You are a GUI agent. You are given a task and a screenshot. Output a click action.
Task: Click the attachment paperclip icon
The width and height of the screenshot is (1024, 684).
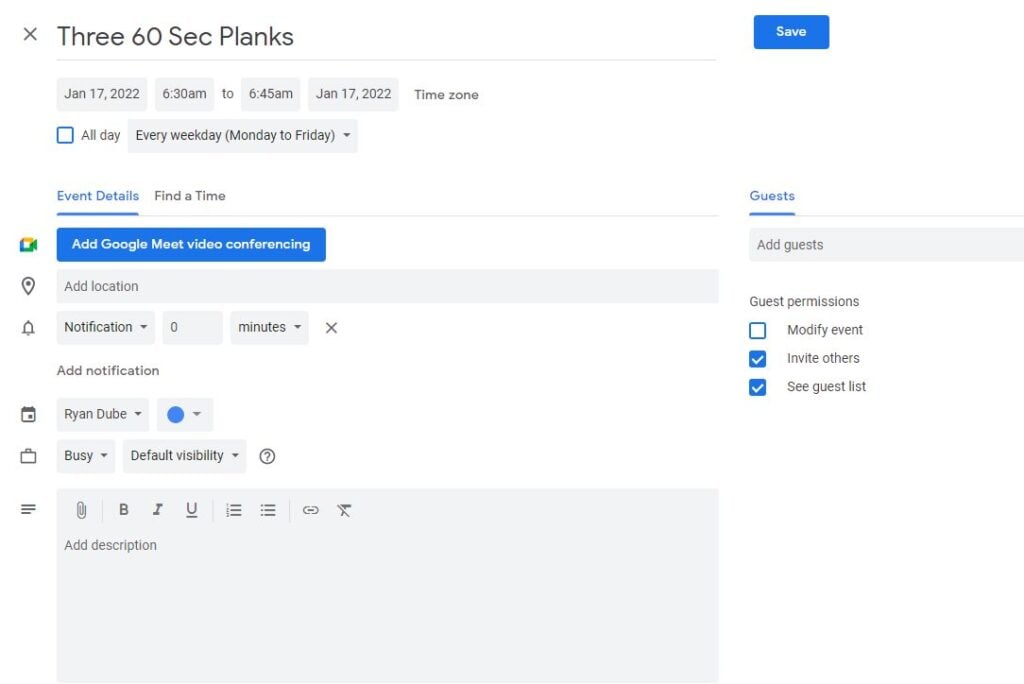[x=81, y=510]
